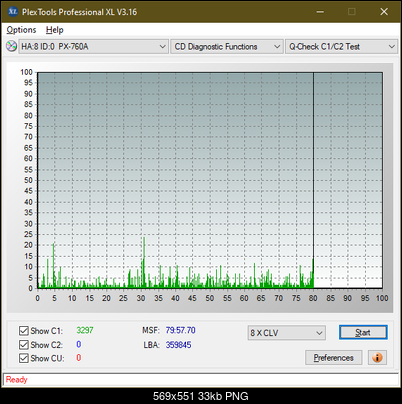Minimize the PlexTools window
The width and height of the screenshot is (402, 404).
click(320, 12)
